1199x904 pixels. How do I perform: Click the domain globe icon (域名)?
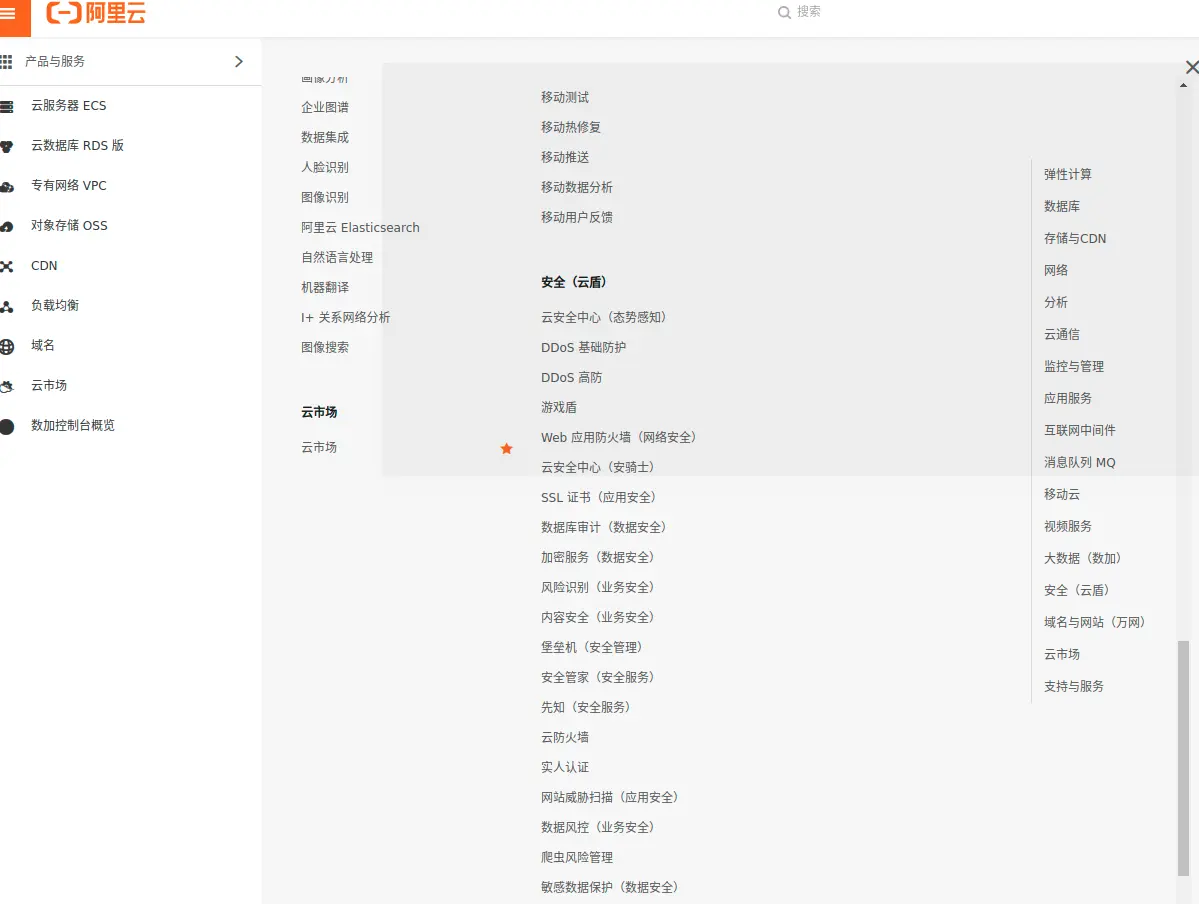click(7, 346)
